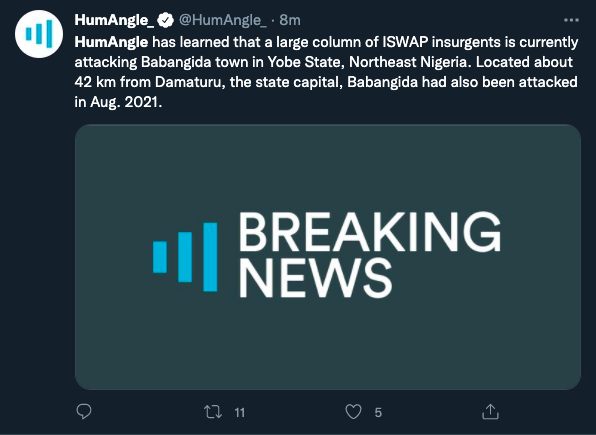
Task: Open the HumAngle_ display name link
Action: click(x=114, y=20)
